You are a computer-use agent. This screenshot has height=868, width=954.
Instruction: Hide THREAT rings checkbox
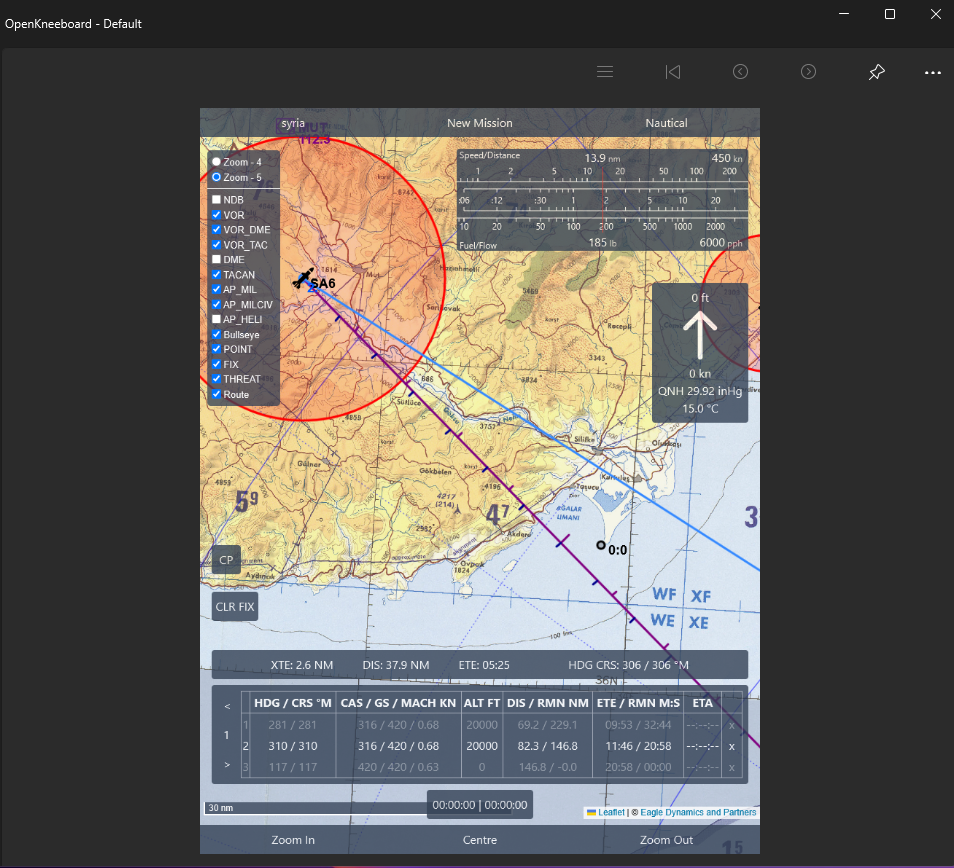tap(216, 378)
